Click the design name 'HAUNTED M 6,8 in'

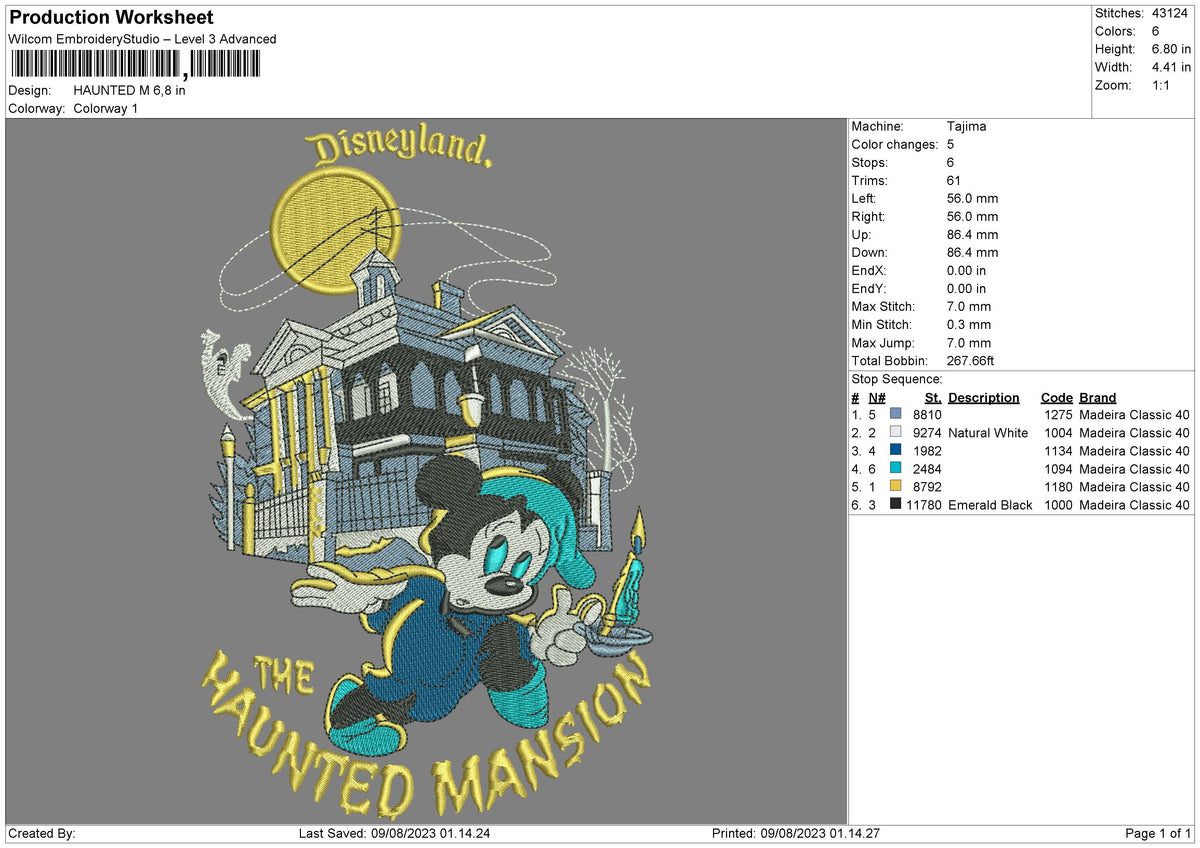click(129, 90)
